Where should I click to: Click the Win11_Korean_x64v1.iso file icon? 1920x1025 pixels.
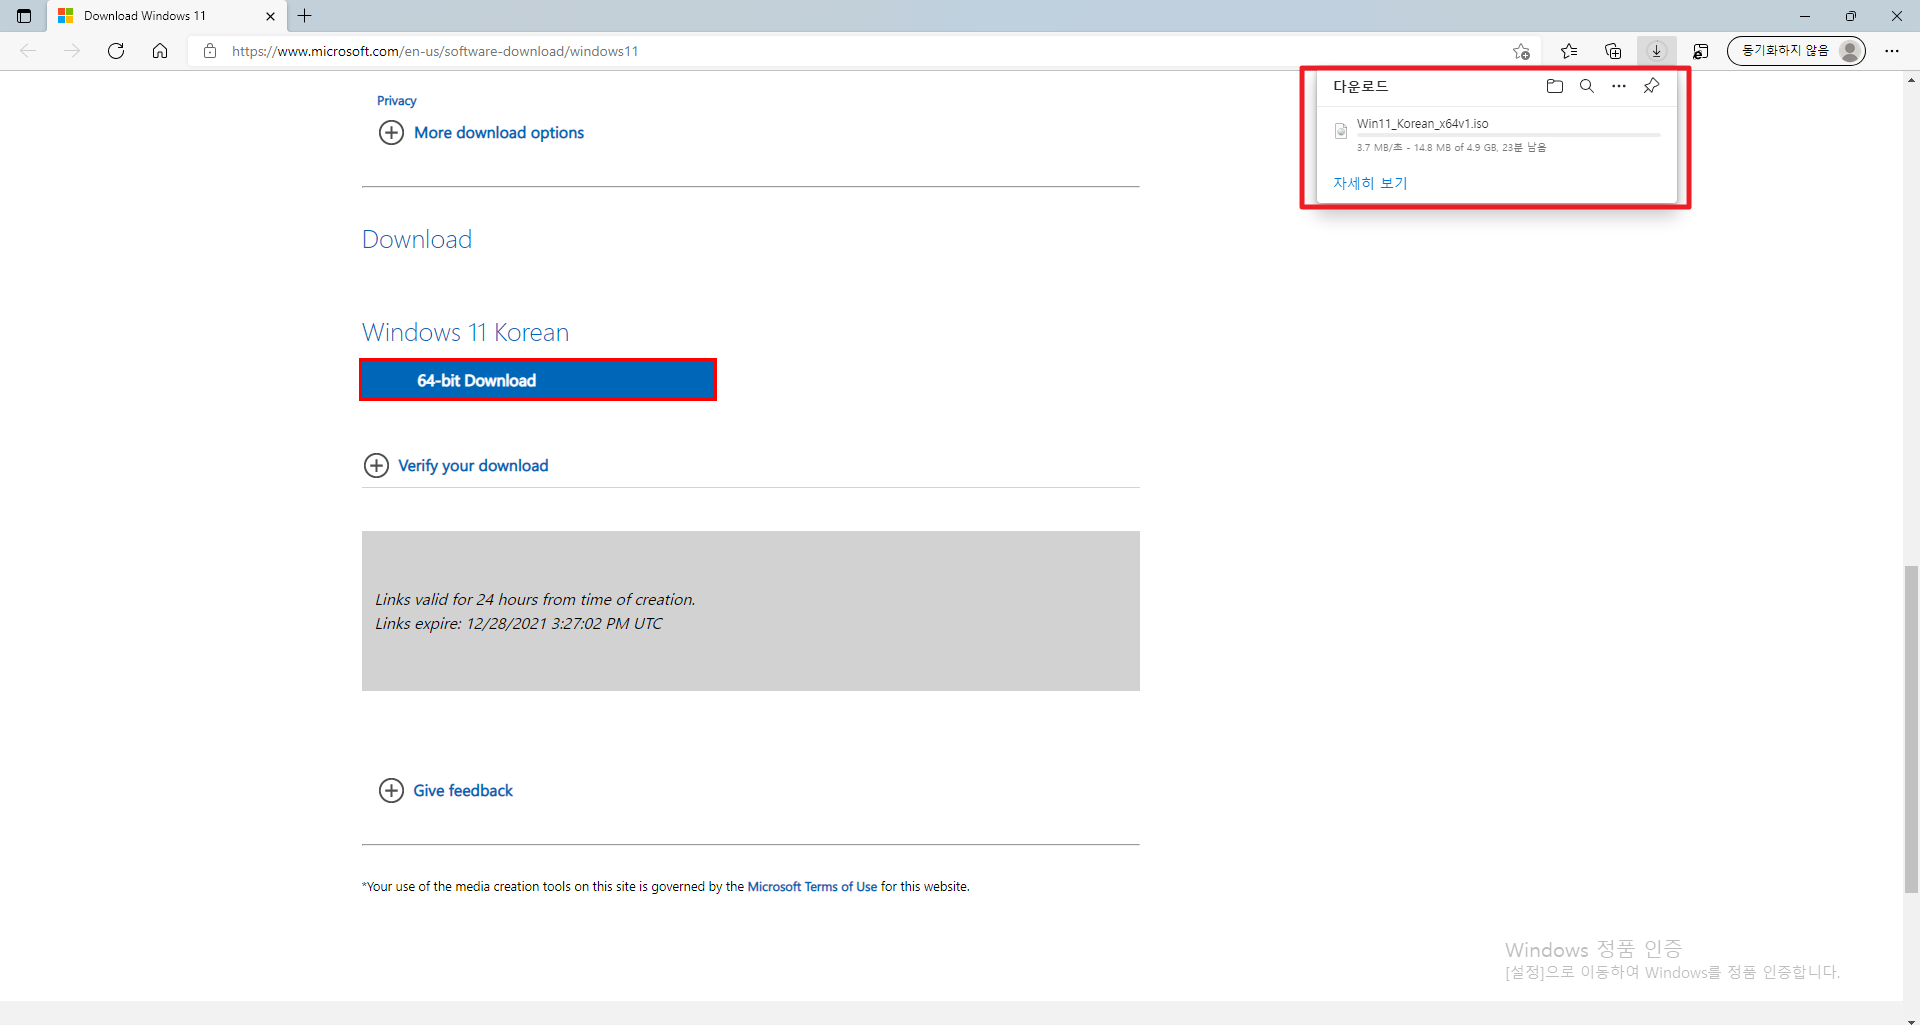coord(1341,131)
